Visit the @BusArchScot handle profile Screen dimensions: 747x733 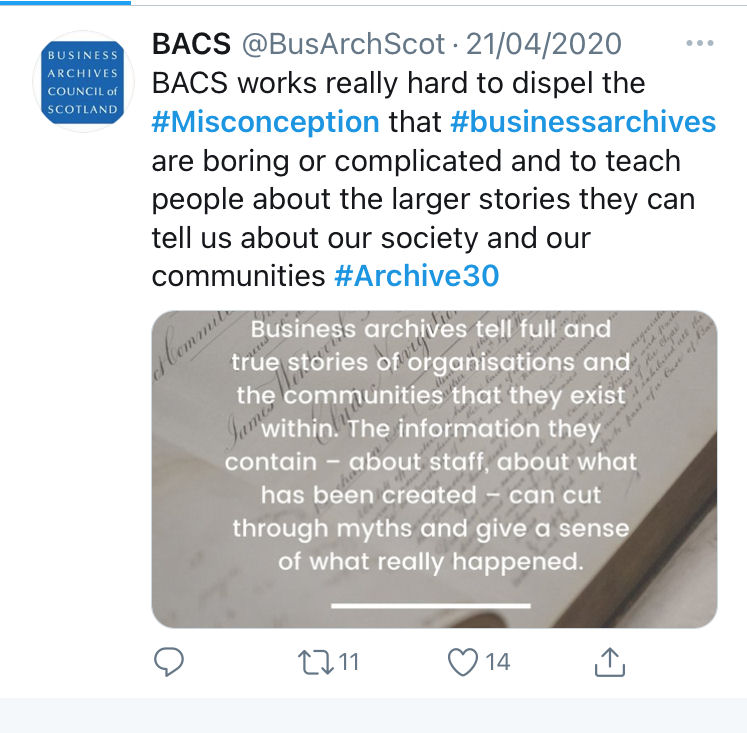pos(343,44)
